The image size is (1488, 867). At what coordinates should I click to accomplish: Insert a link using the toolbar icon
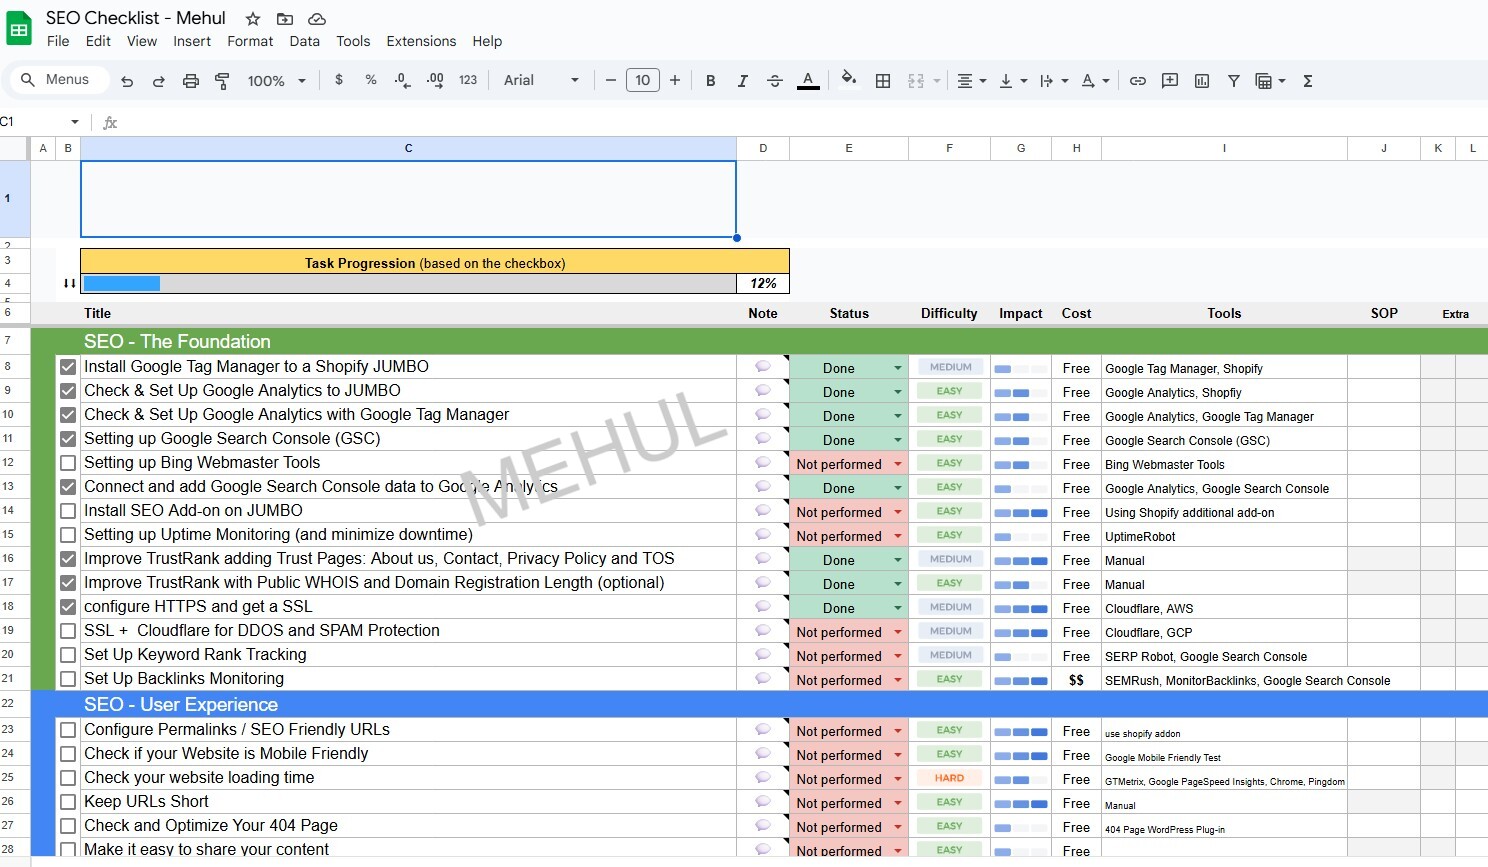(x=1137, y=80)
